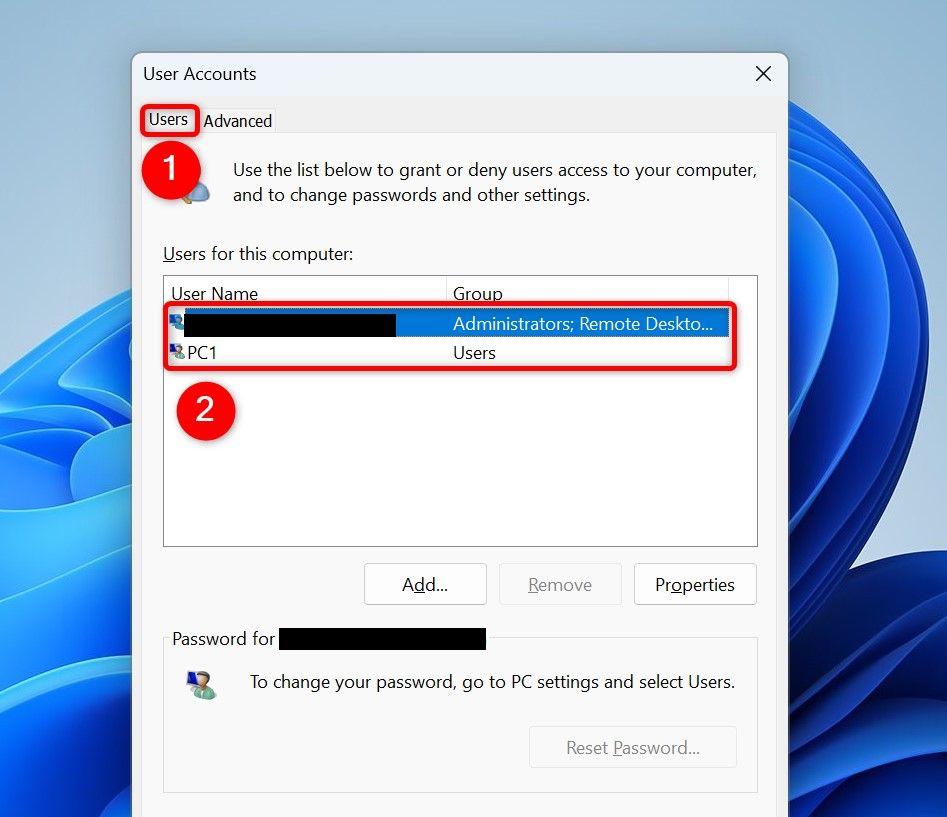This screenshot has width=947, height=817.
Task: Switch to the Advanced tab
Action: click(x=237, y=120)
